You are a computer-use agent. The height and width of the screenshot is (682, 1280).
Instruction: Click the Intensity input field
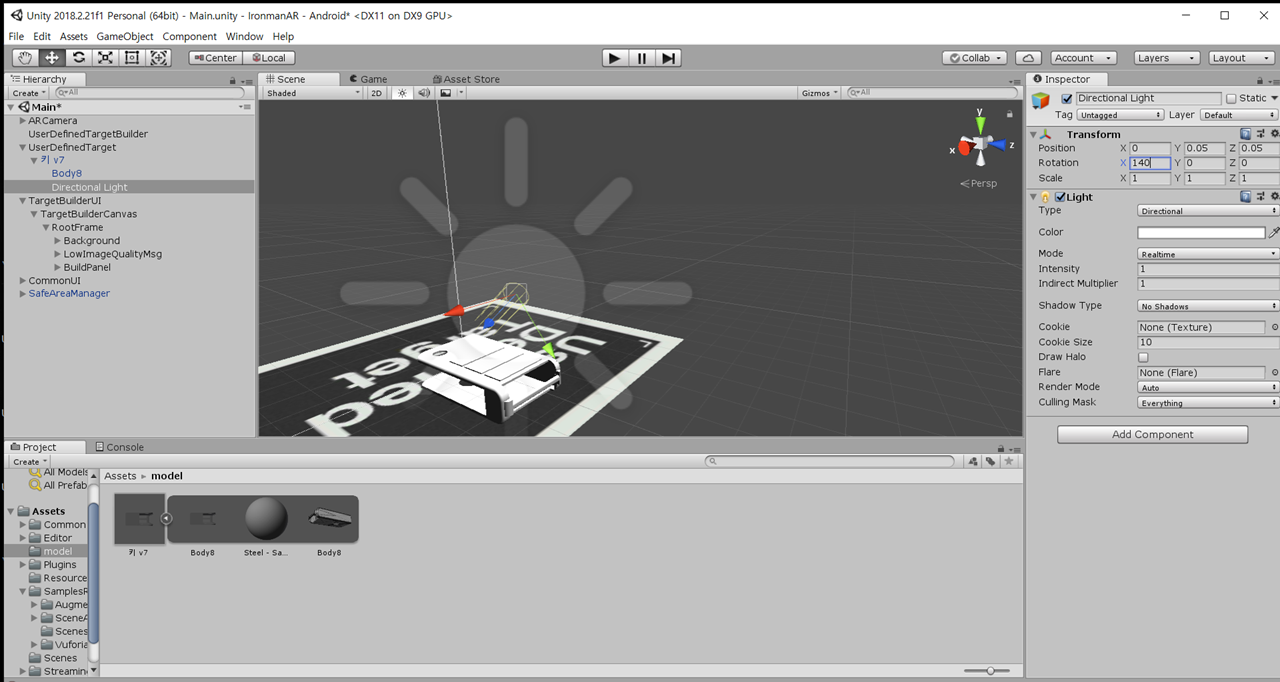click(x=1208, y=269)
